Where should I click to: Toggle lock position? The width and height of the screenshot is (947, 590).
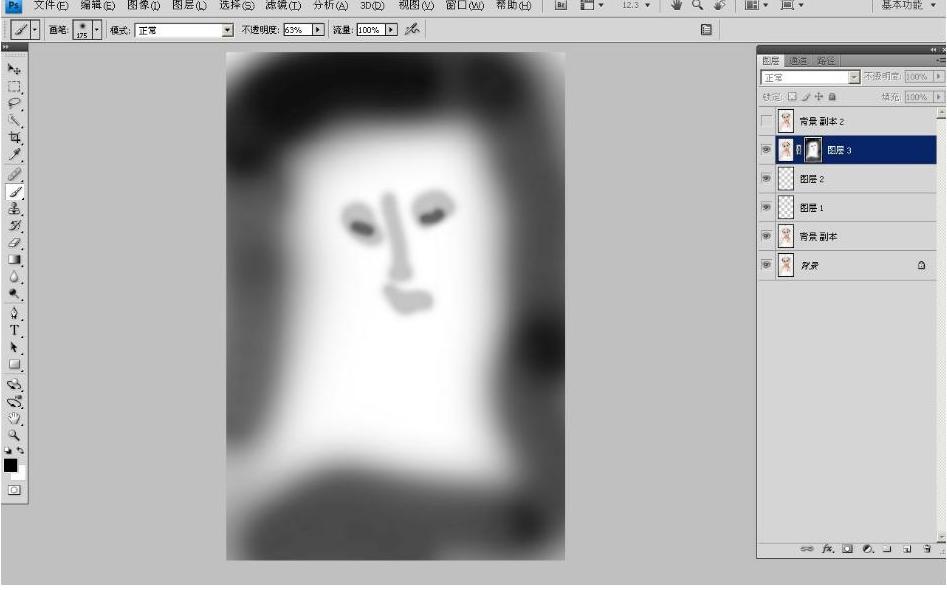pos(819,97)
